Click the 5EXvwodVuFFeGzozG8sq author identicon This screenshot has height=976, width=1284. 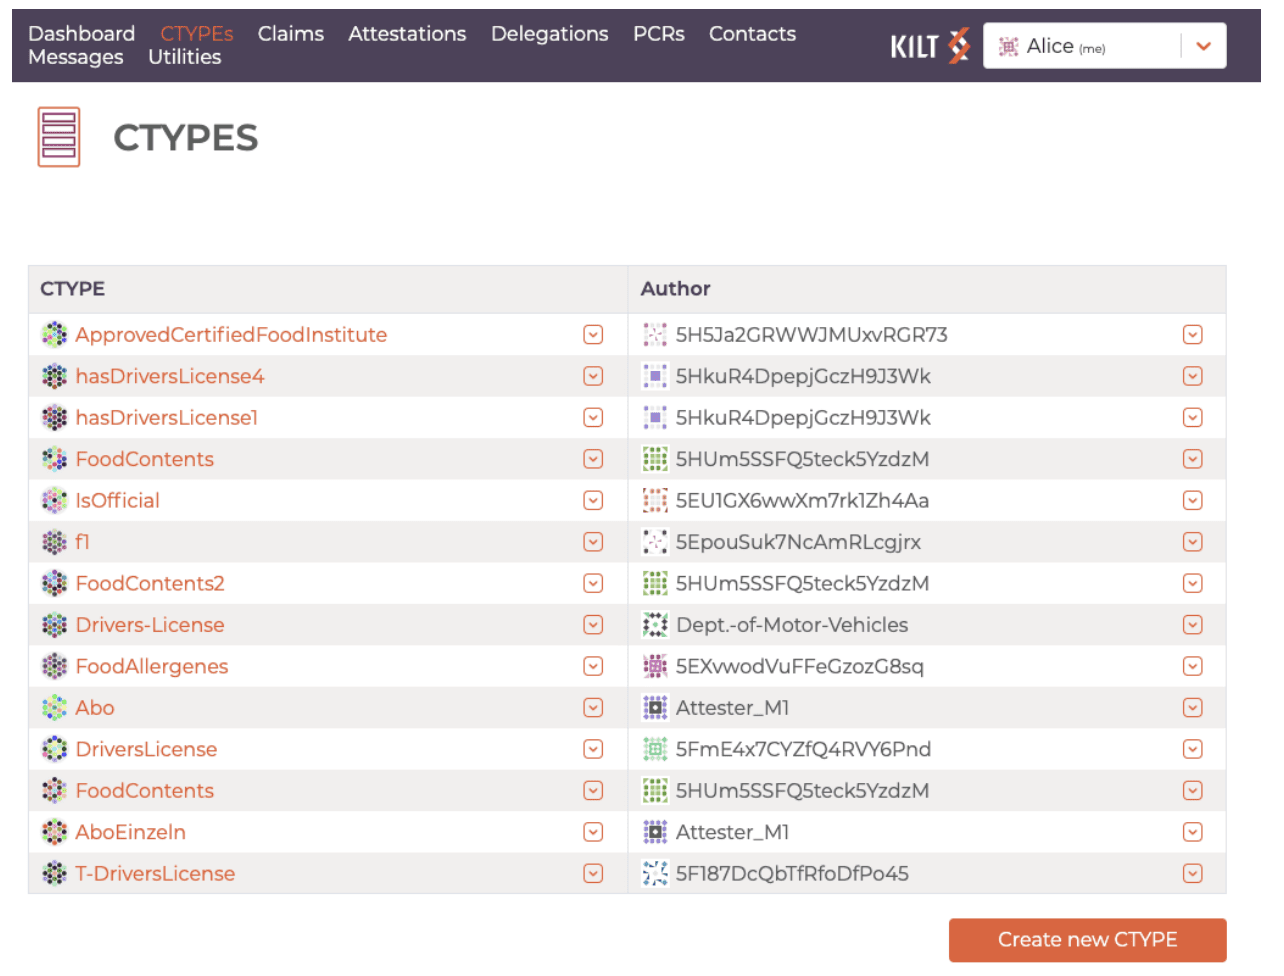click(655, 666)
